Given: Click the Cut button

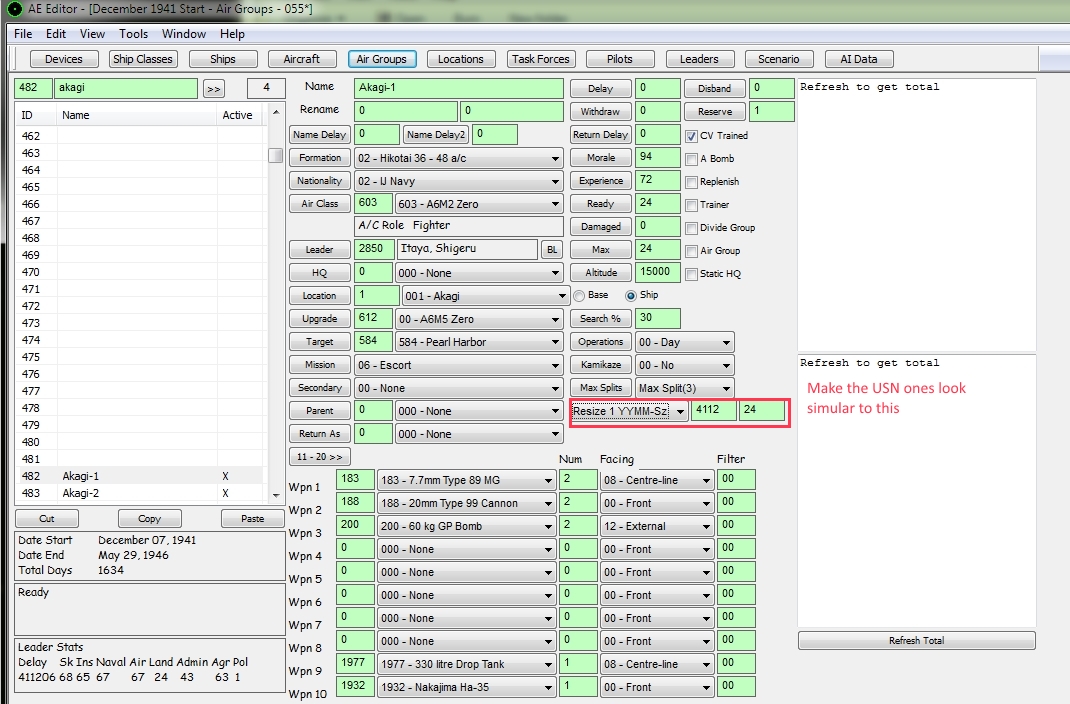Looking at the screenshot, I should click(x=46, y=518).
